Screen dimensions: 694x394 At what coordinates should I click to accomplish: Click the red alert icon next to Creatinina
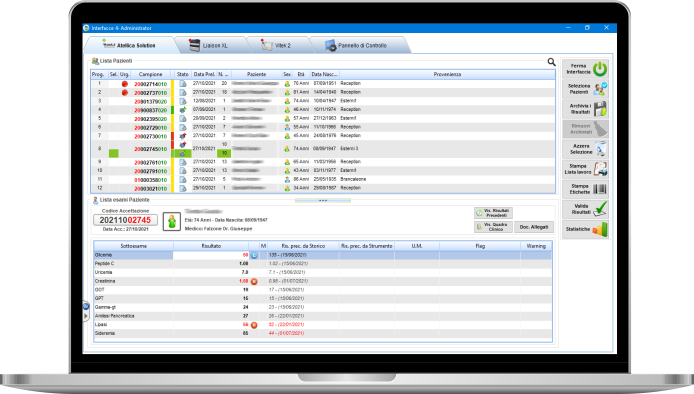point(254,281)
